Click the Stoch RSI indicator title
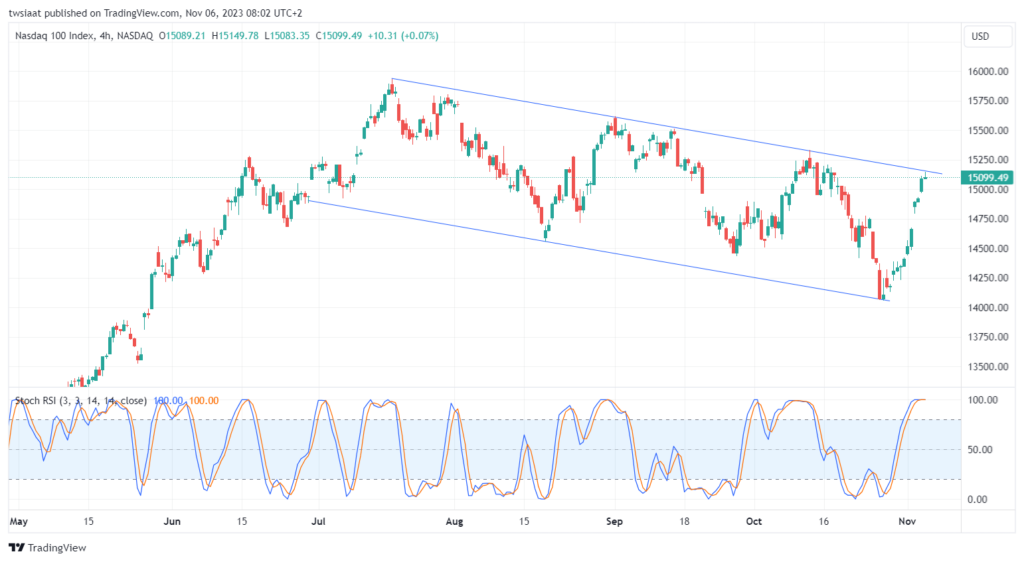 (81, 401)
